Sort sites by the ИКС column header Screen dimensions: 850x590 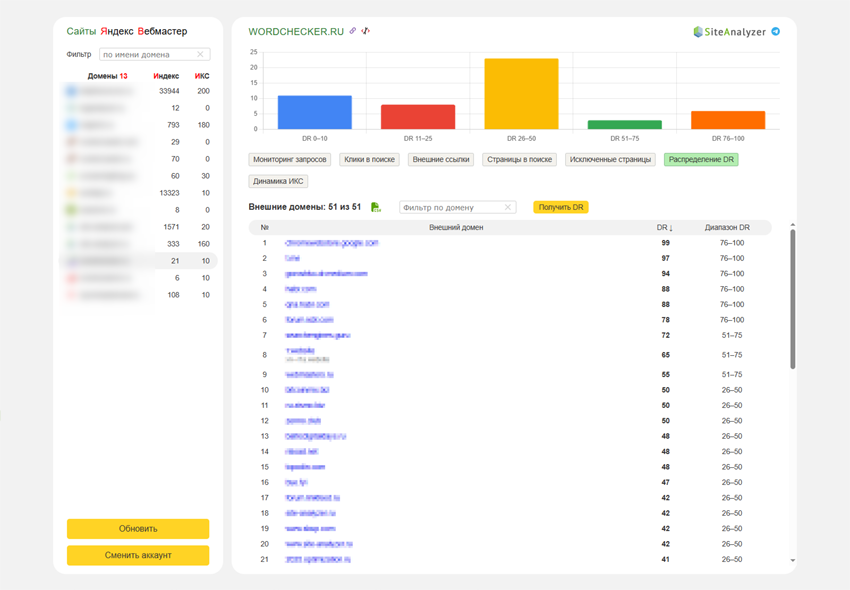coord(202,76)
